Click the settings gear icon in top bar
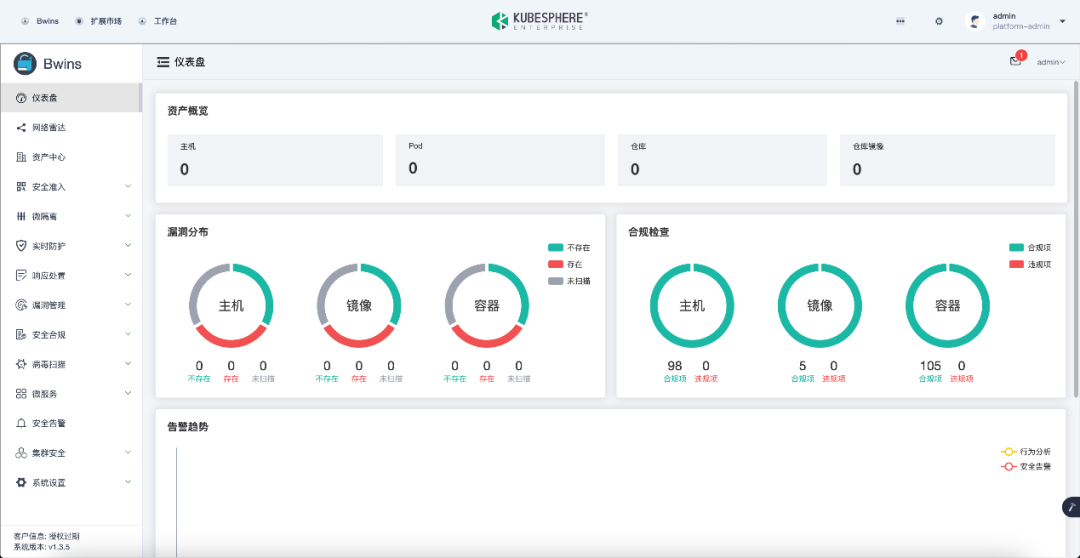 click(938, 21)
